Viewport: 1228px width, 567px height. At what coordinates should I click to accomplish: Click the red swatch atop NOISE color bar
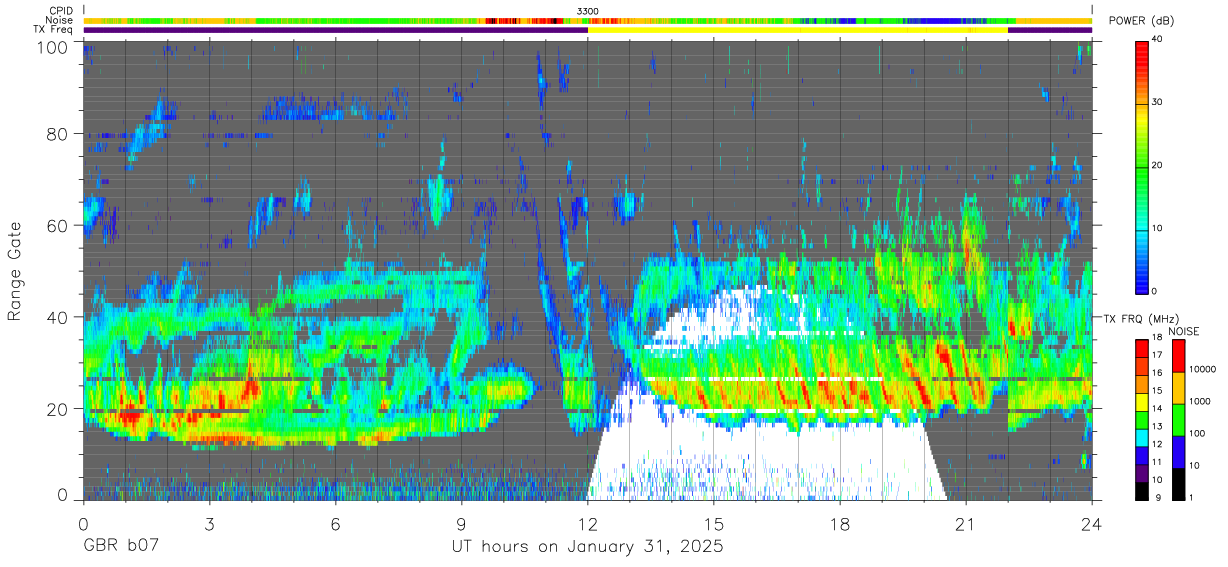1178,356
